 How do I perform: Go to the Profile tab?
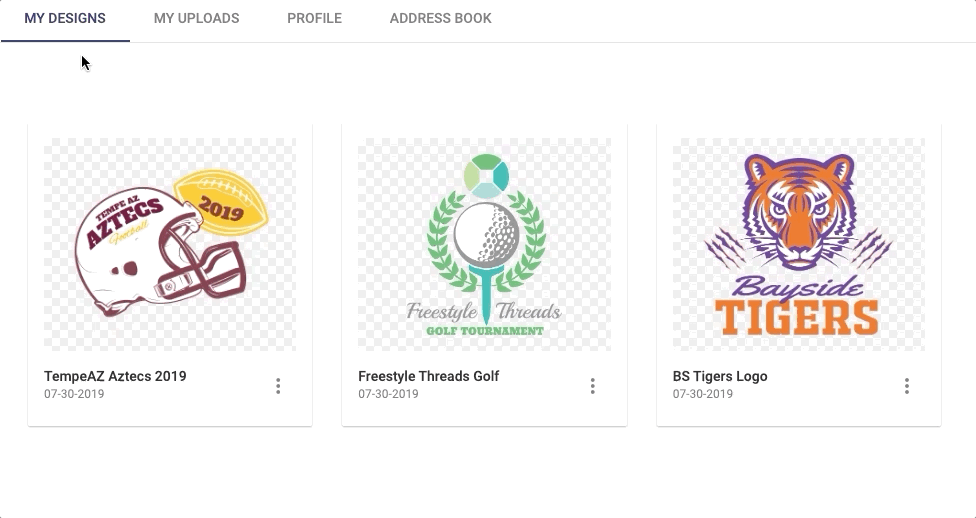(314, 19)
